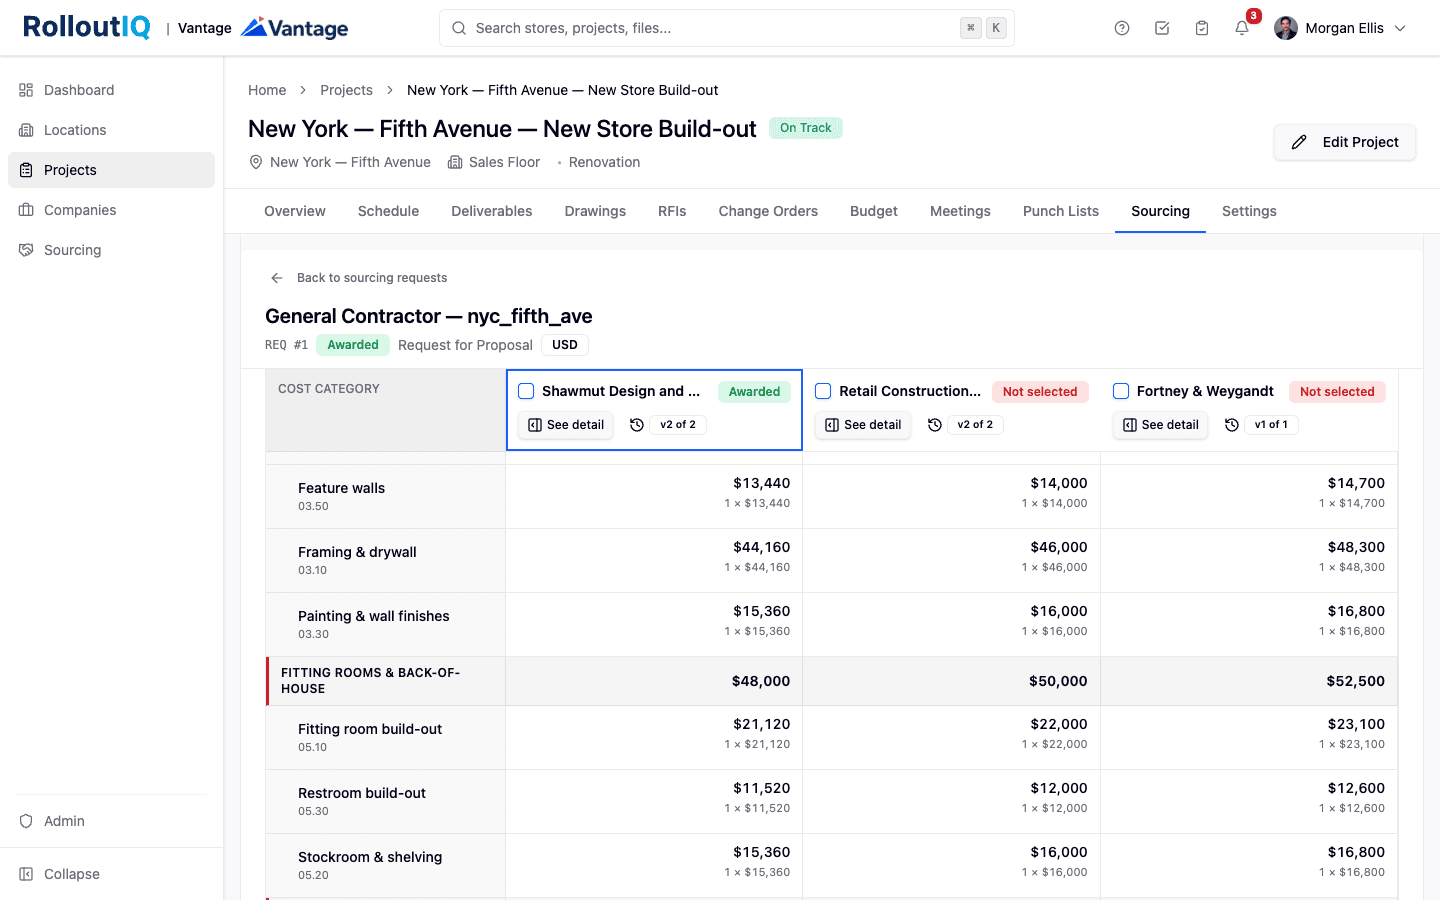Screen dimensions: 1440x900
Task: Click the RolloutIQ logo
Action: 86,27
